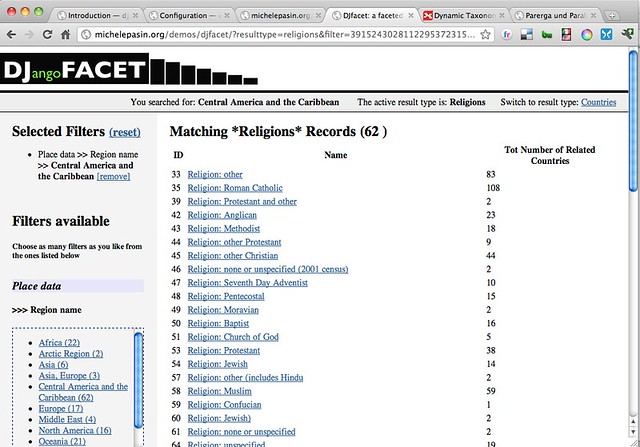Screen dimensions: 640x447
Task: Switch result type to Countries
Action: pos(598,102)
